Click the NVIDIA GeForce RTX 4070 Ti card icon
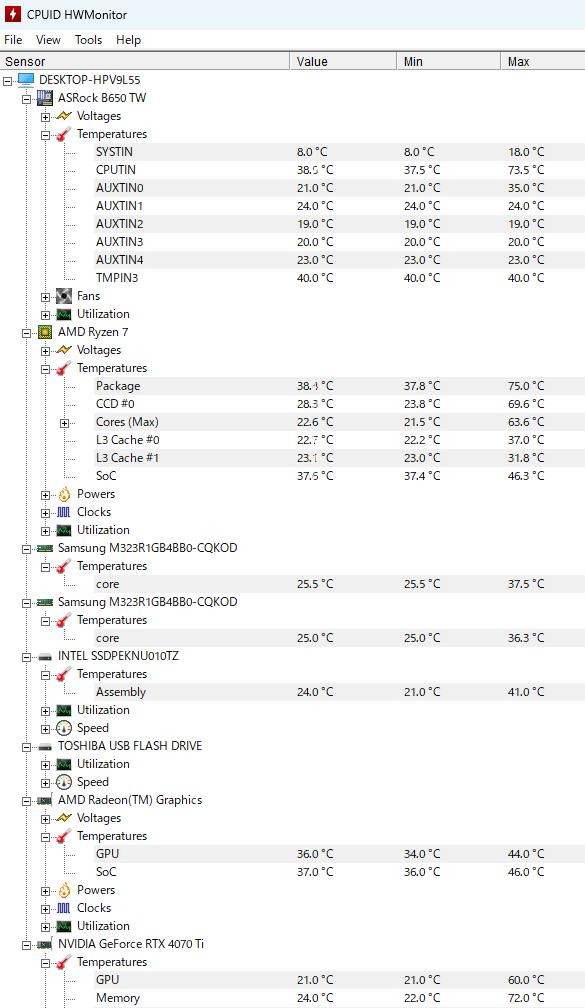The image size is (585, 1008). 44,944
